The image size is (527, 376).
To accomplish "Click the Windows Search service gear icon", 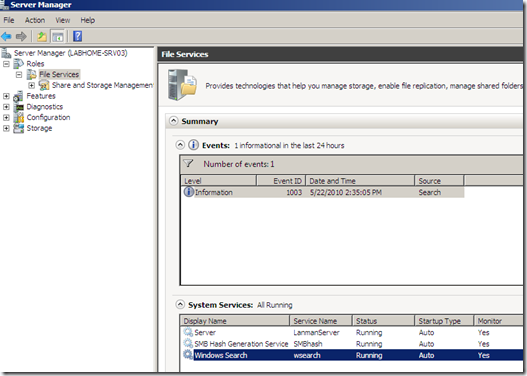I will (188, 354).
